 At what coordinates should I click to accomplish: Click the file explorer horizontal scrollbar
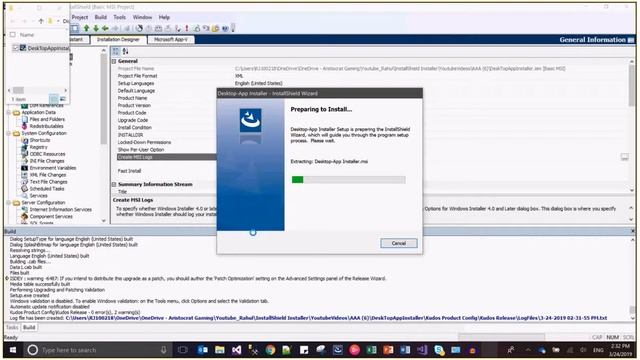click(38, 90)
